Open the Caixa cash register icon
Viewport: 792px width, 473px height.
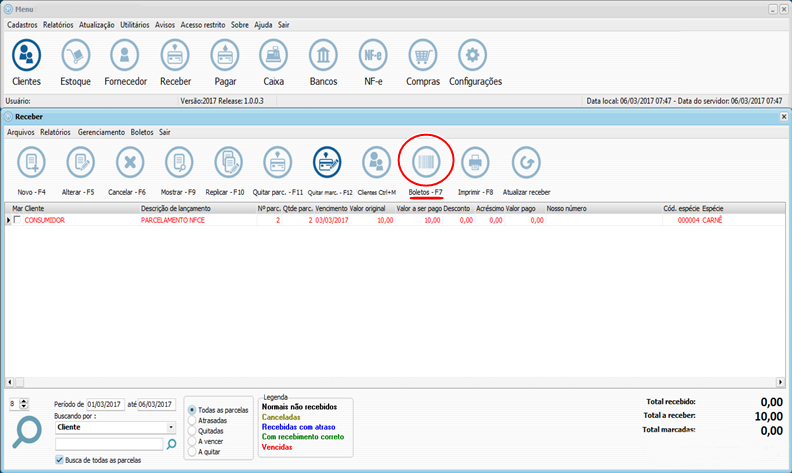273,55
